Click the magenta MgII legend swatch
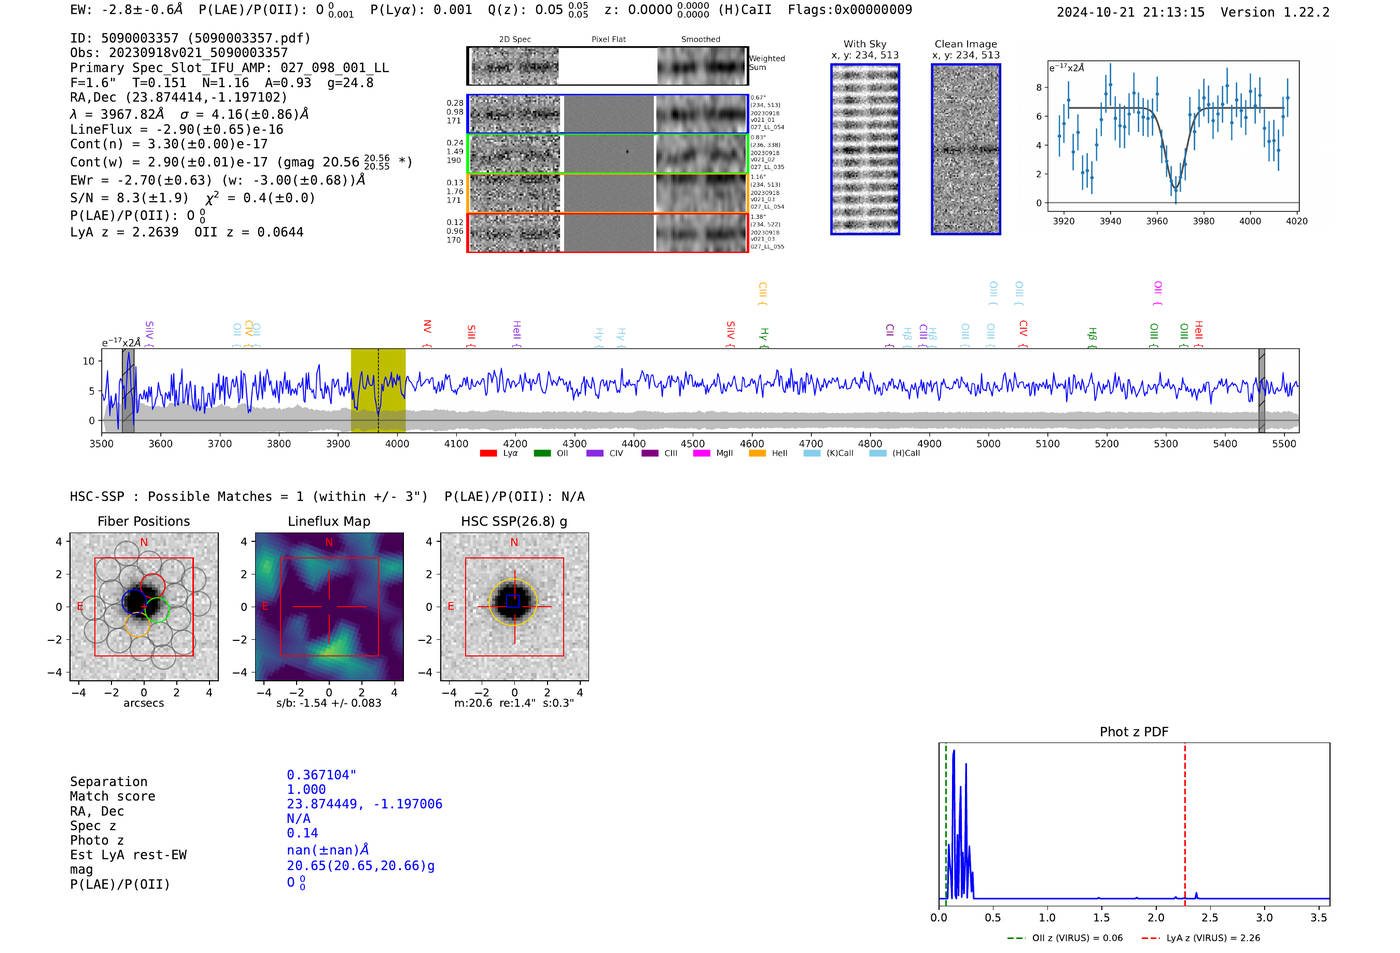 (701, 454)
